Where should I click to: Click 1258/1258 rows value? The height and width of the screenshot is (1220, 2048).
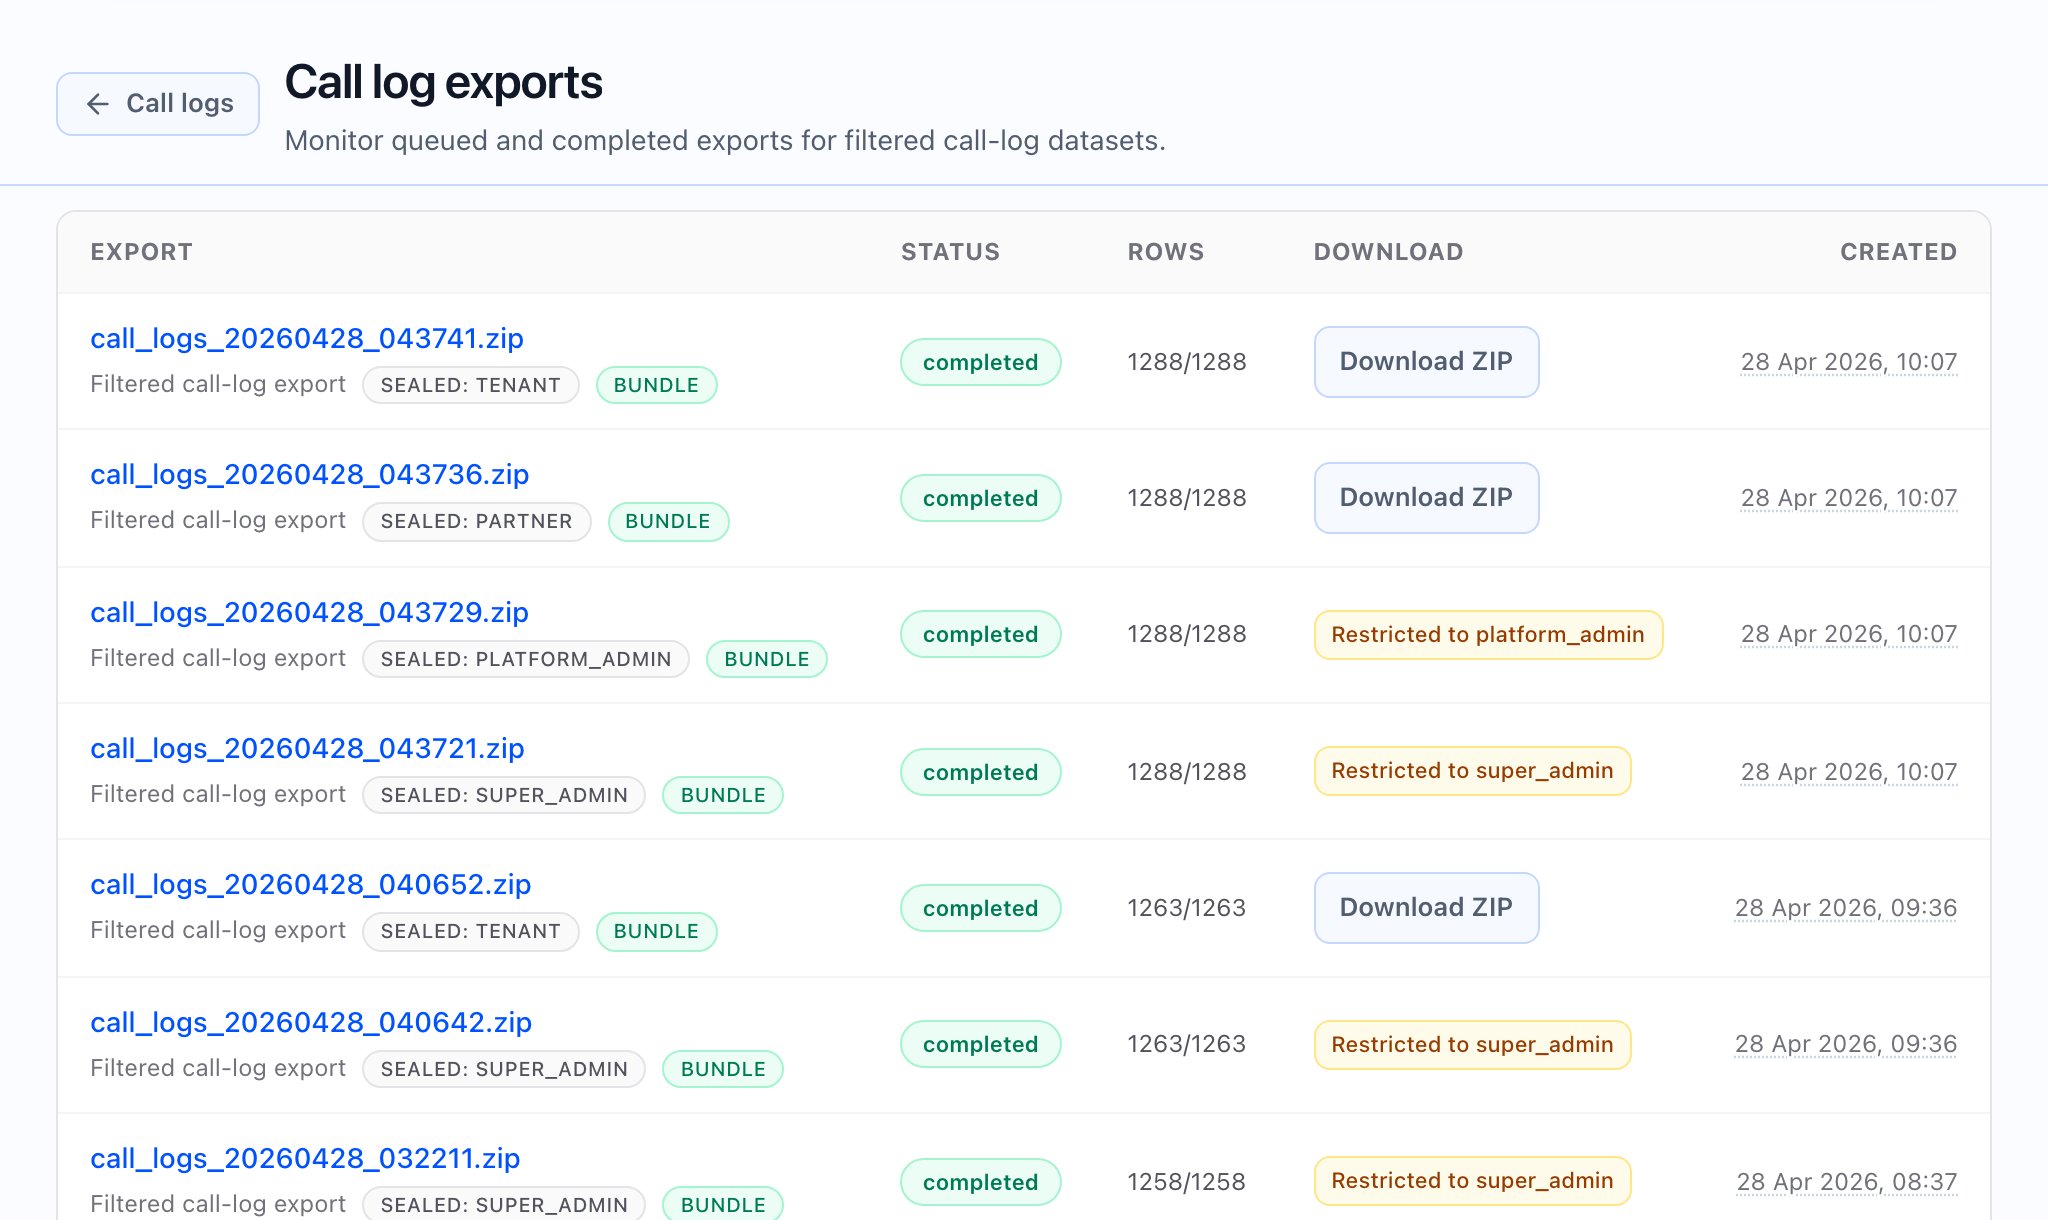coord(1187,1182)
